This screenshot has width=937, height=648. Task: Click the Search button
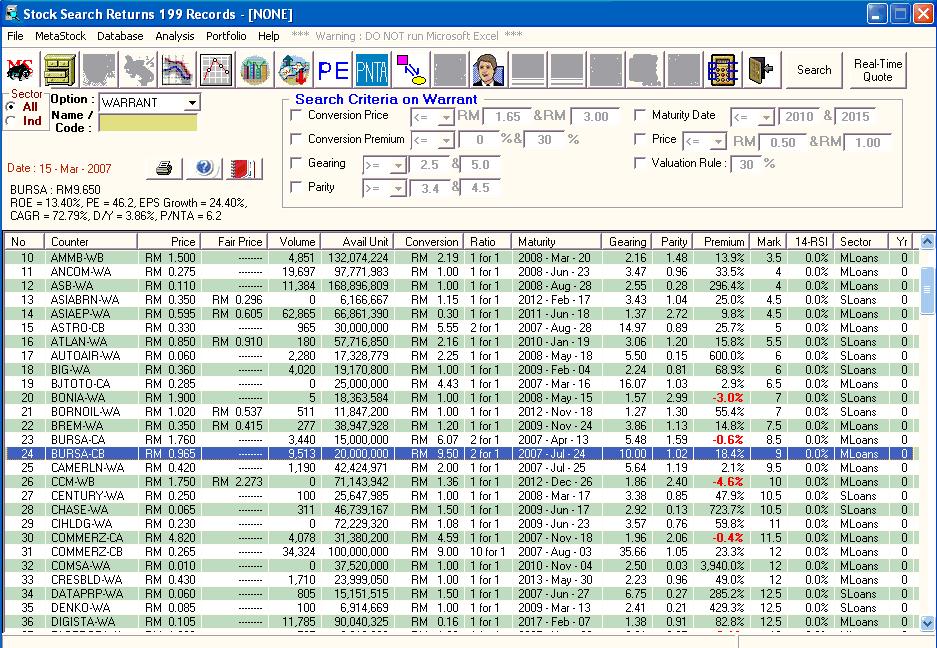[x=814, y=71]
